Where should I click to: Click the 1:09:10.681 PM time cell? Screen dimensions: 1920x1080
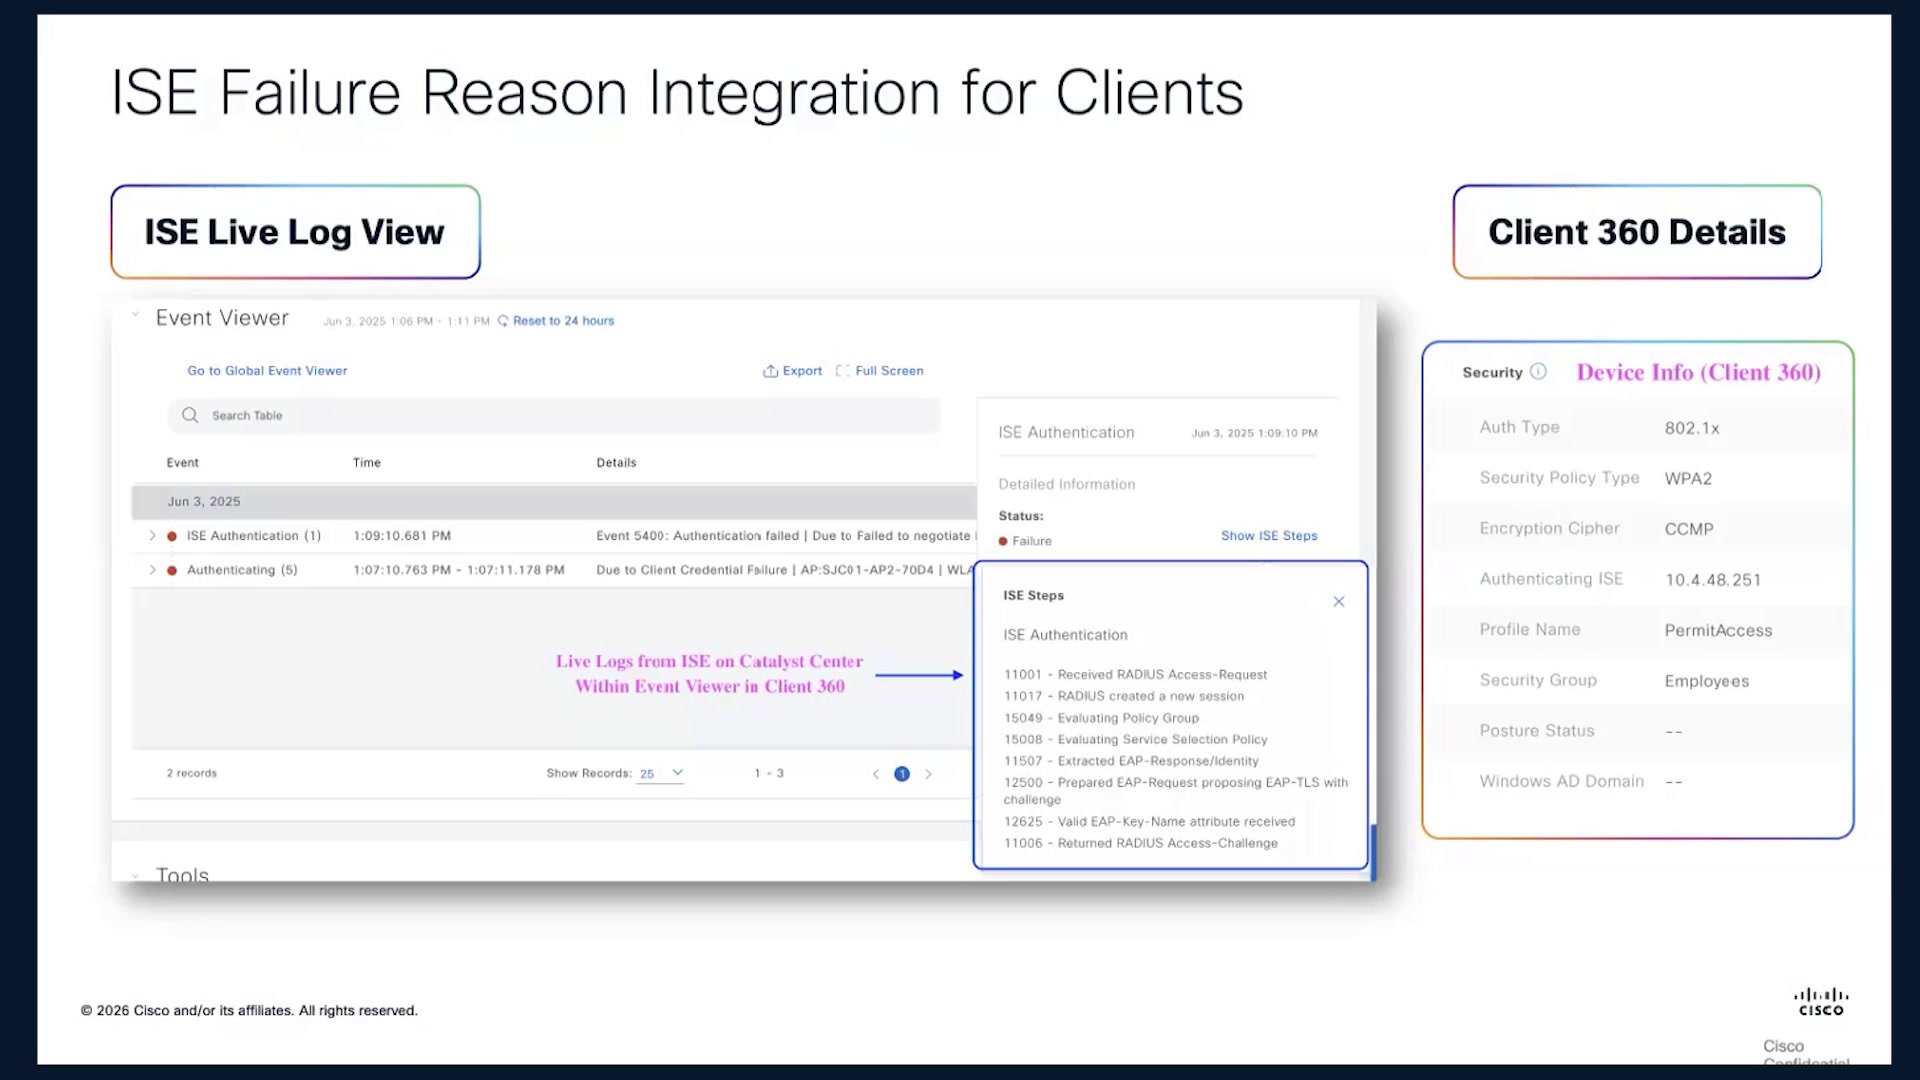point(402,536)
